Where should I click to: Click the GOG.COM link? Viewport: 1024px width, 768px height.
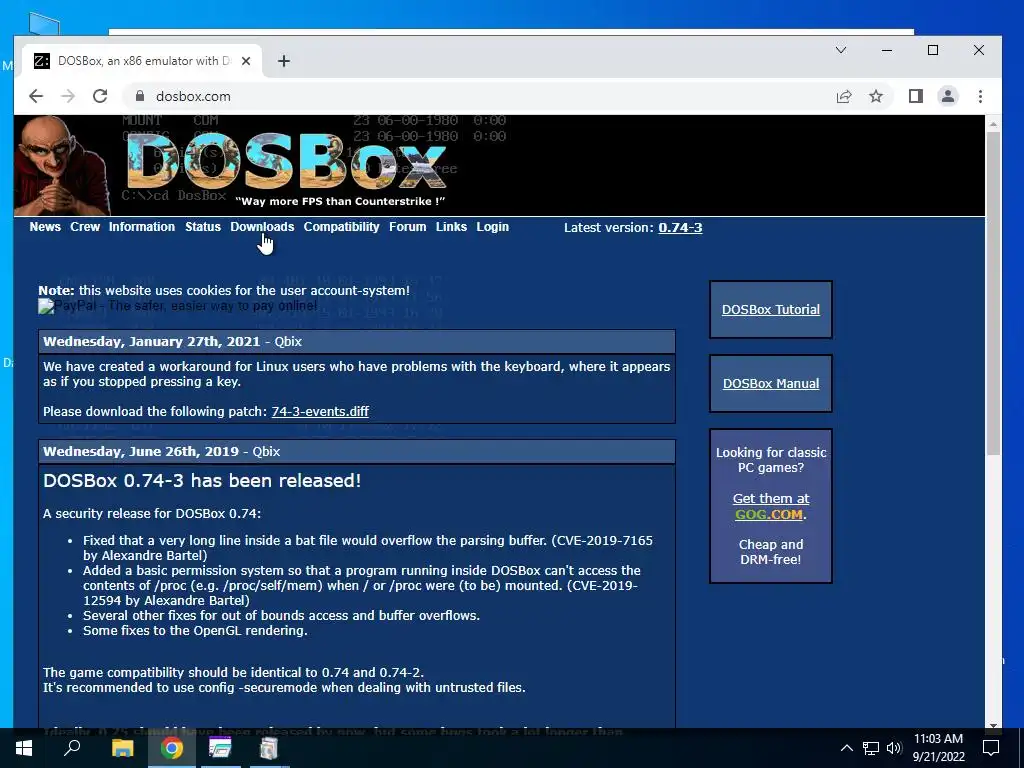pyautogui.click(x=769, y=514)
